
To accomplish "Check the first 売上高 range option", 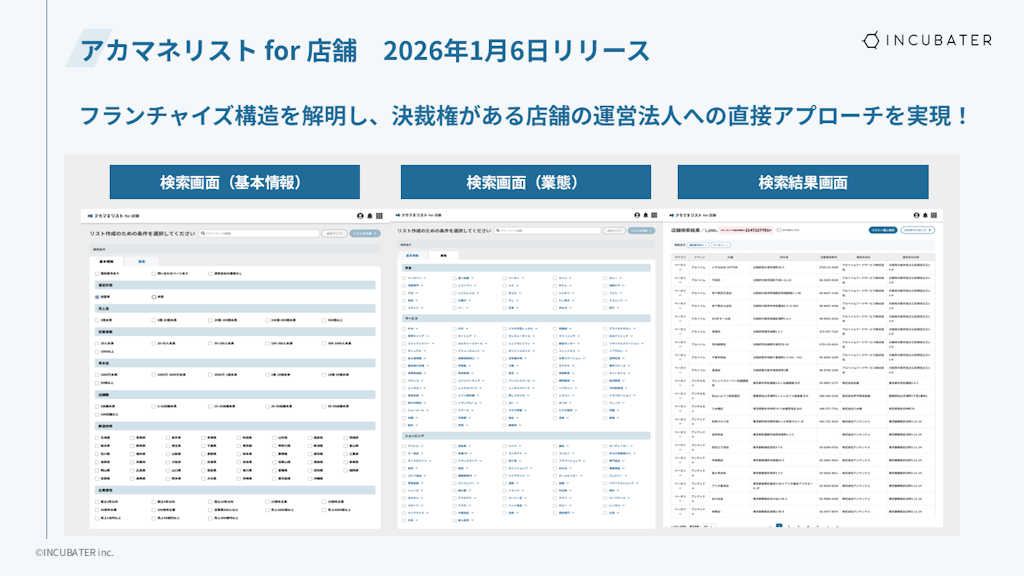I will click(97, 320).
